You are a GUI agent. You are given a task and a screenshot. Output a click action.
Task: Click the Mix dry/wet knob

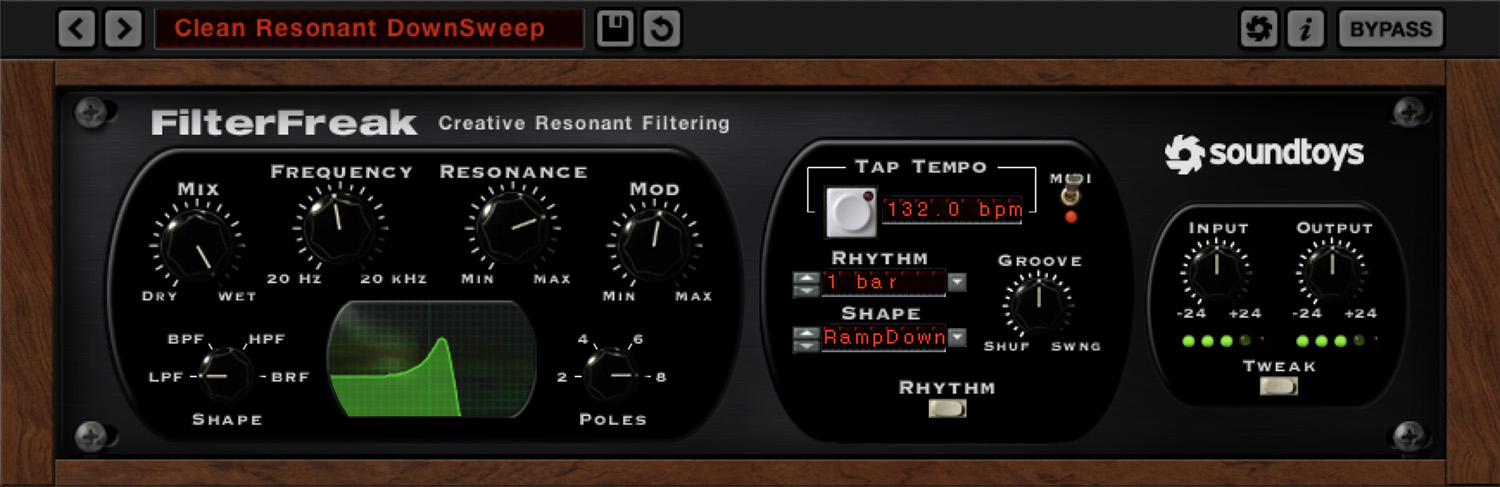coord(196,245)
